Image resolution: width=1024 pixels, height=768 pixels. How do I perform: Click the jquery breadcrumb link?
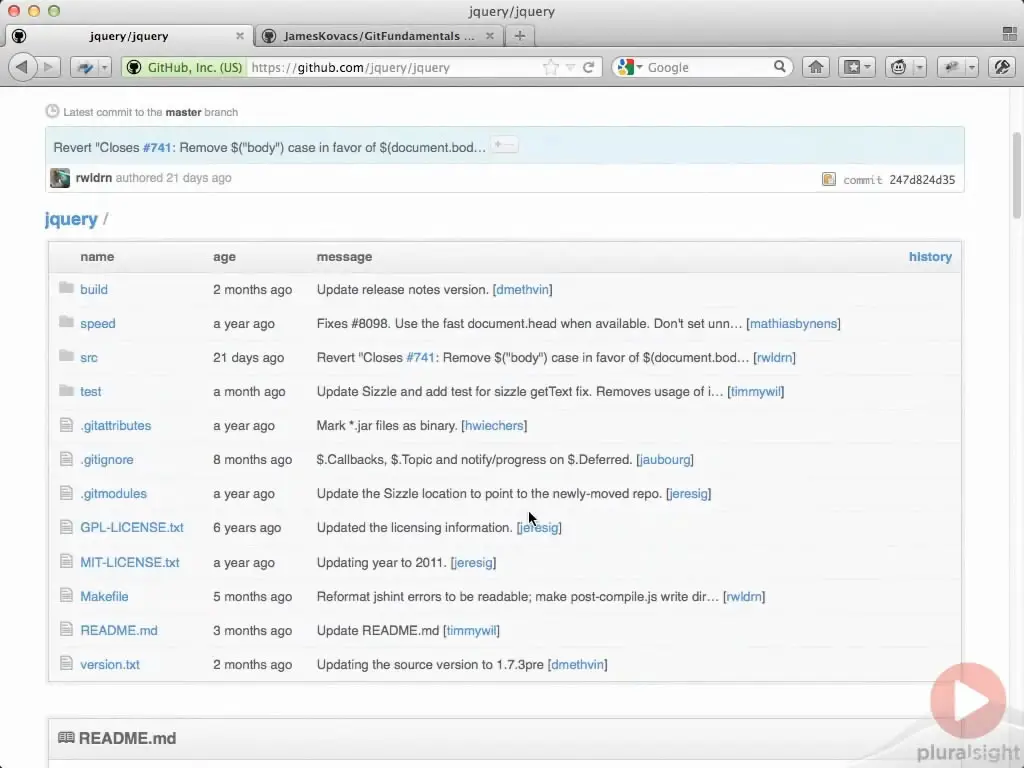[x=71, y=219]
